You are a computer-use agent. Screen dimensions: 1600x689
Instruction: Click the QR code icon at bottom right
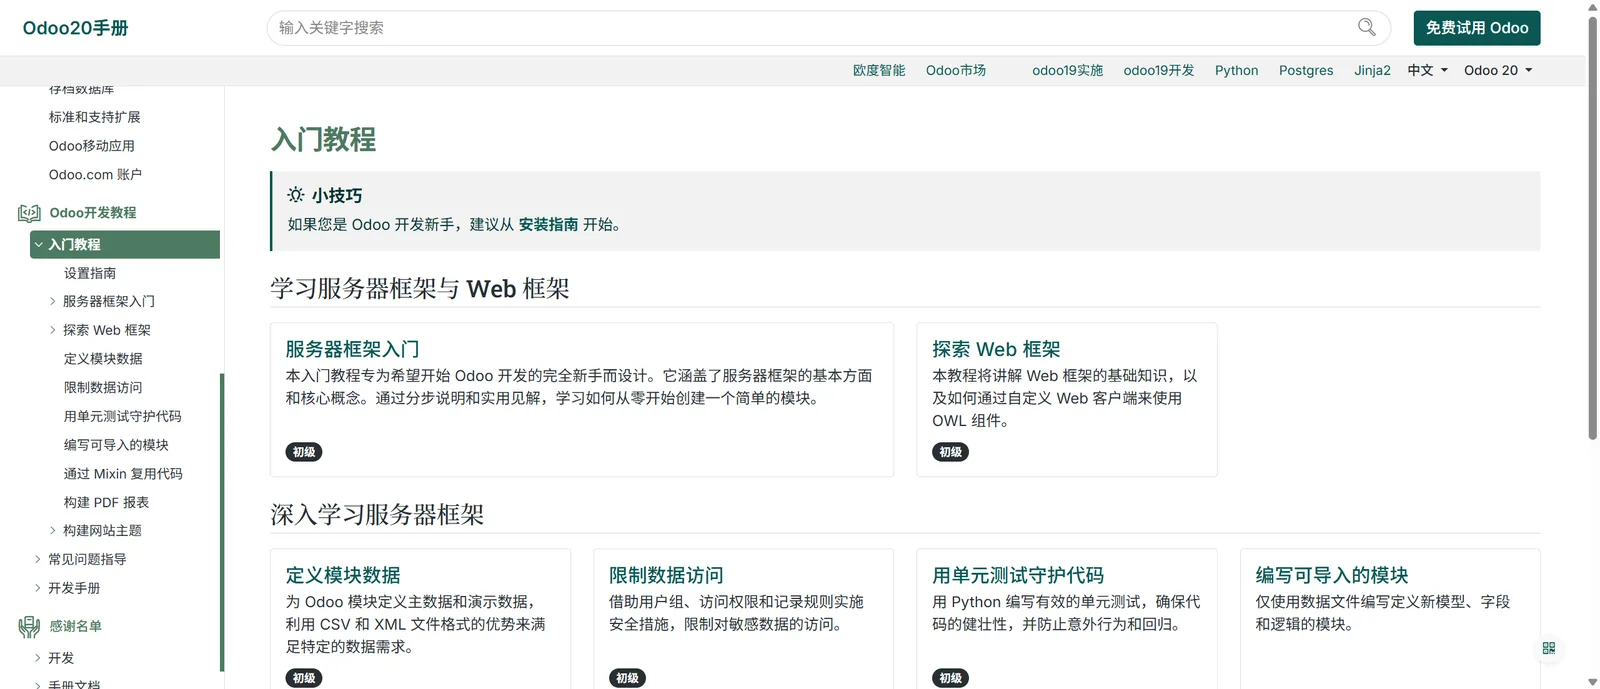[1548, 648]
